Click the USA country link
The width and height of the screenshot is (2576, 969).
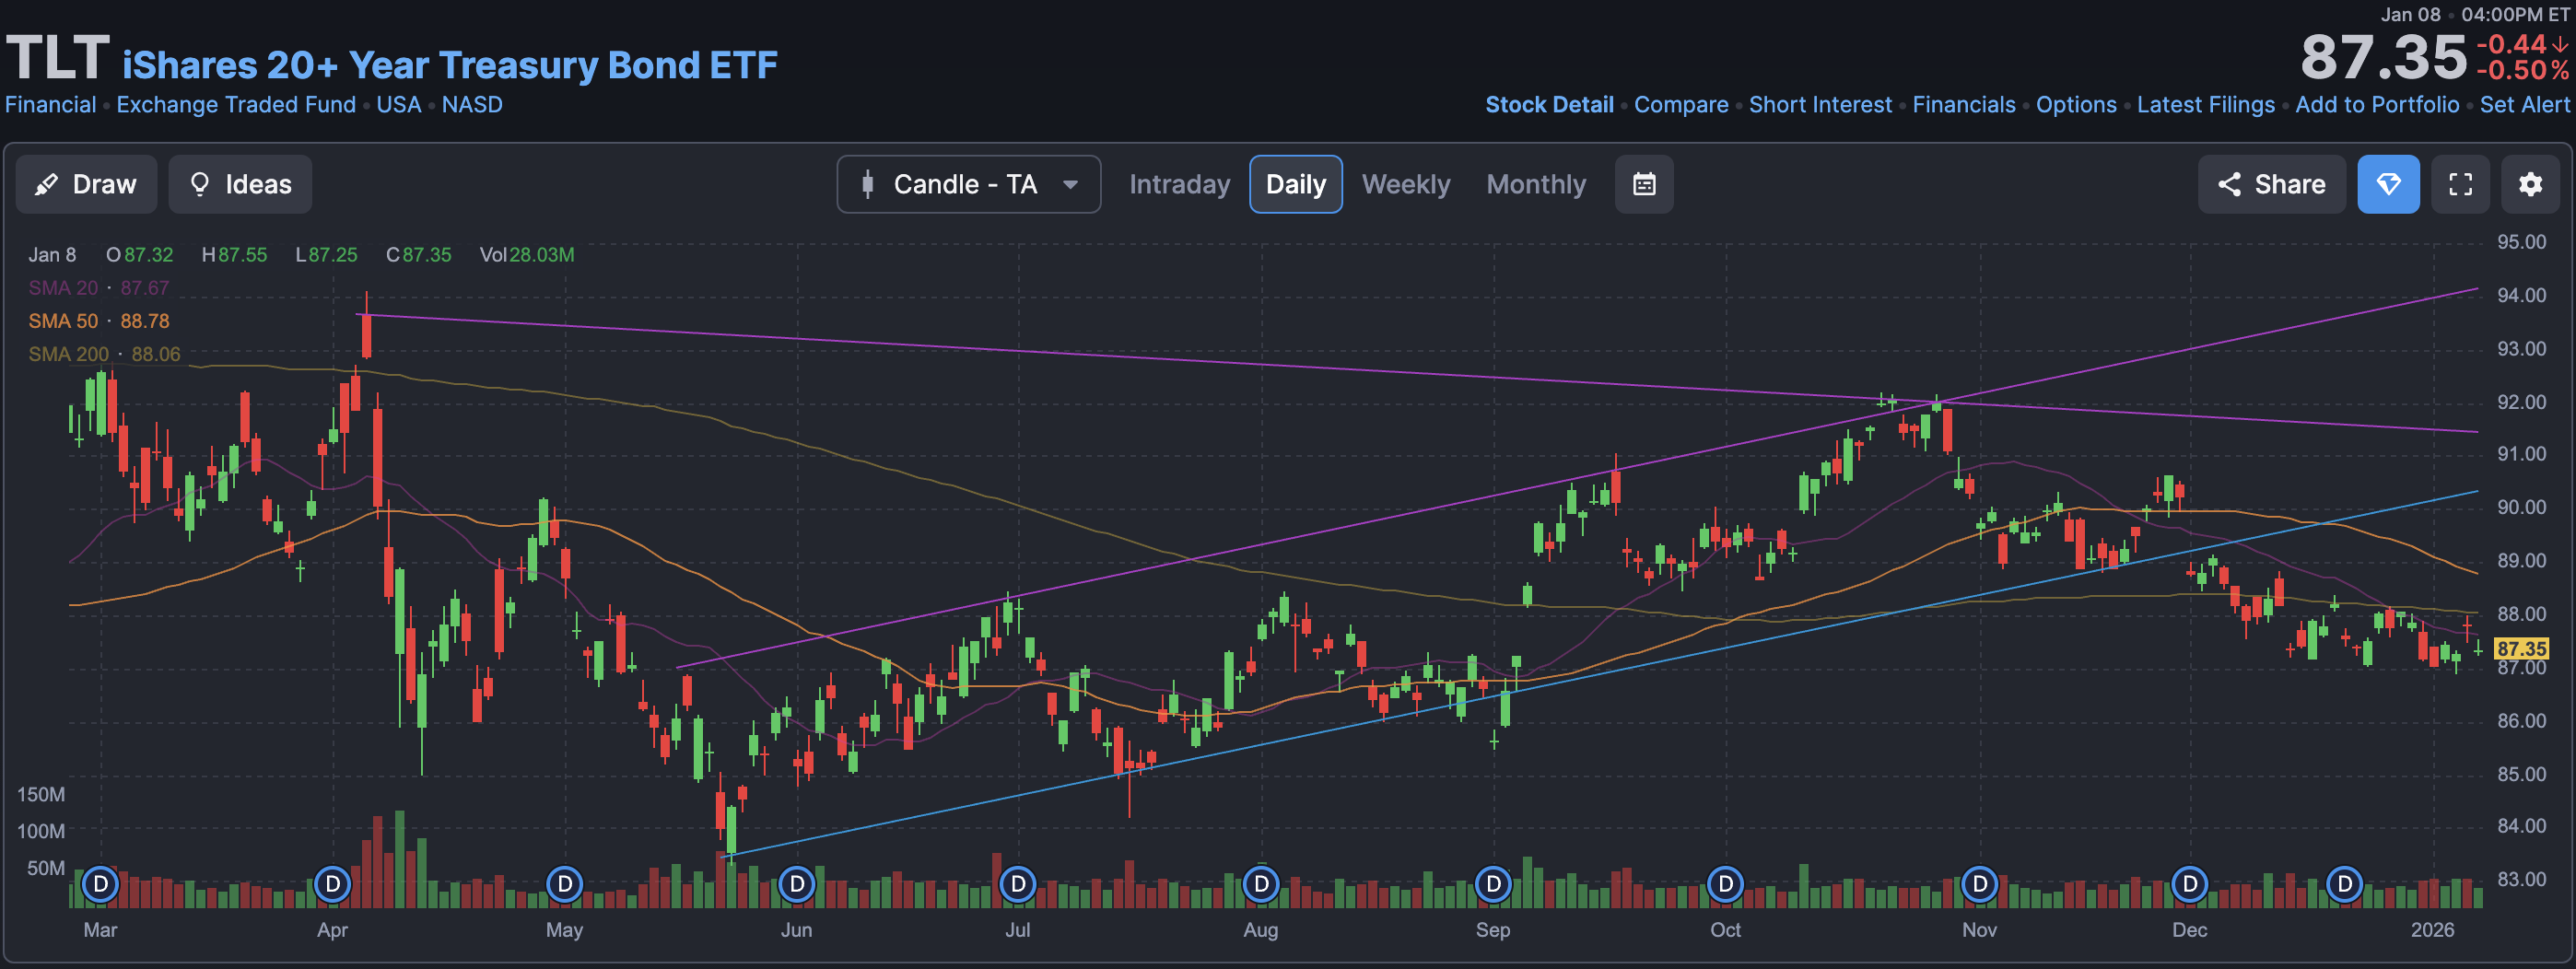pos(398,105)
